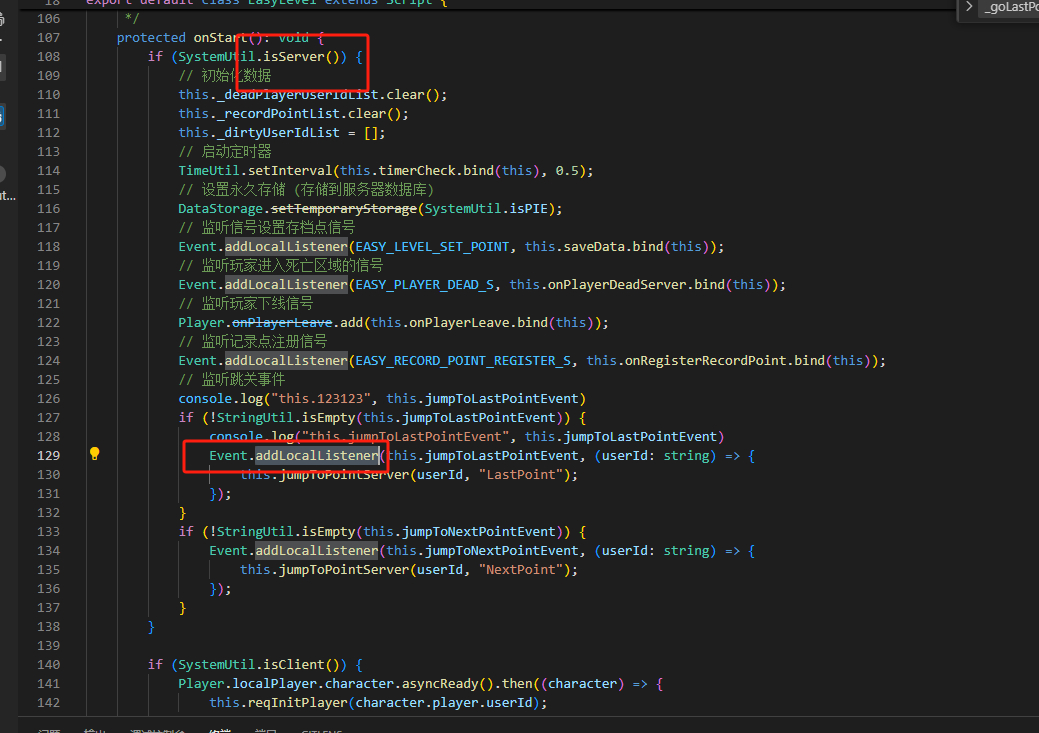Image resolution: width=1039 pixels, height=733 pixels.
Task: Click the EASY_LEVEL_SET_POINT constant
Action: (x=432, y=247)
